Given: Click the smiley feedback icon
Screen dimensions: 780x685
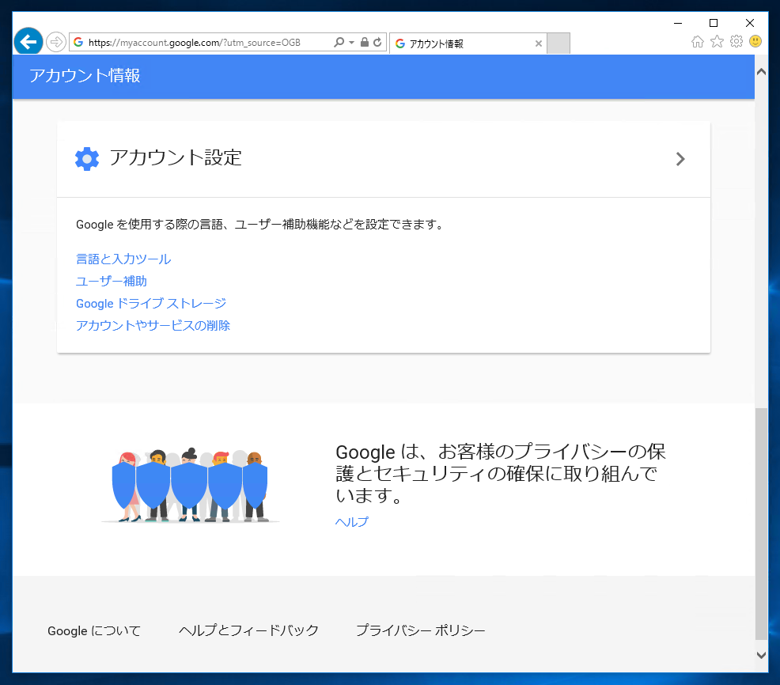Looking at the screenshot, I should (x=755, y=41).
